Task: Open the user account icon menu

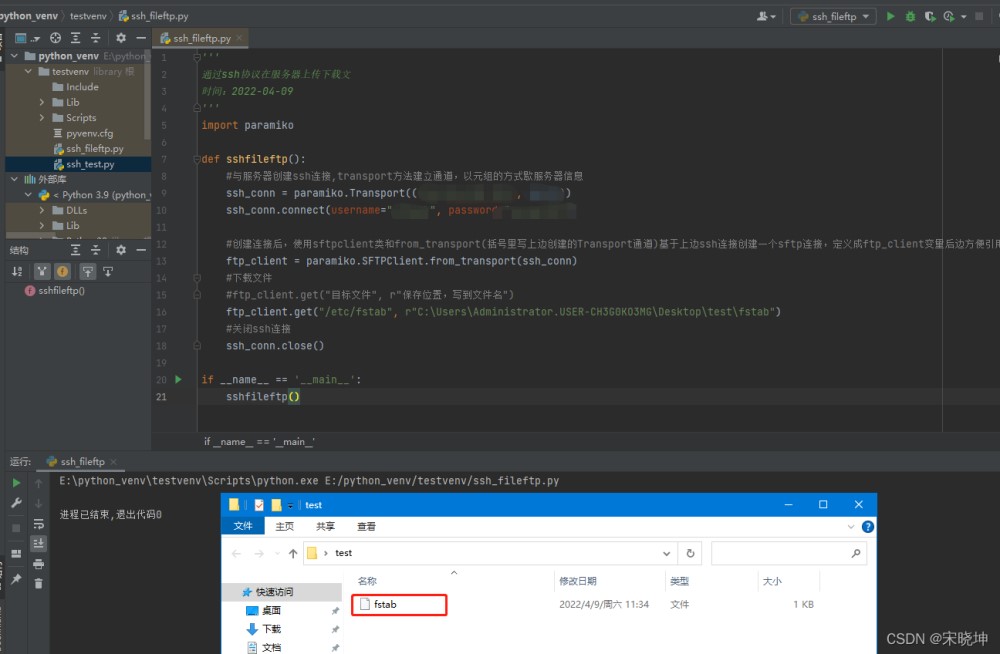Action: (766, 16)
